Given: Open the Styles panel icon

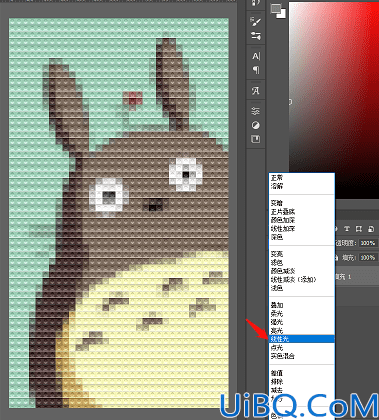Looking at the screenshot, I should coord(256,139).
